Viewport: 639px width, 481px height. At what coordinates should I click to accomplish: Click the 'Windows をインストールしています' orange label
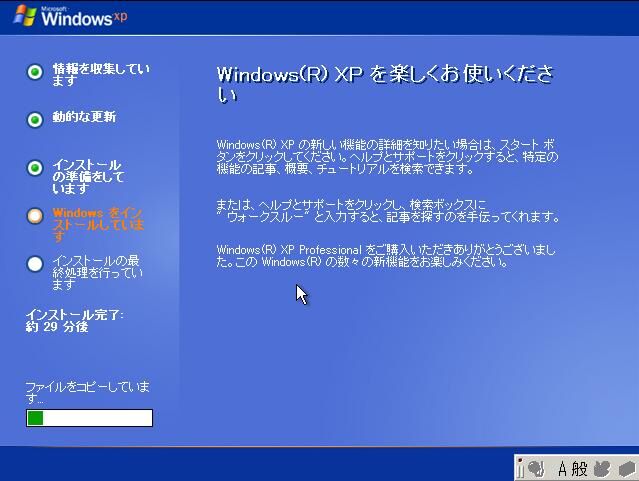click(98, 224)
